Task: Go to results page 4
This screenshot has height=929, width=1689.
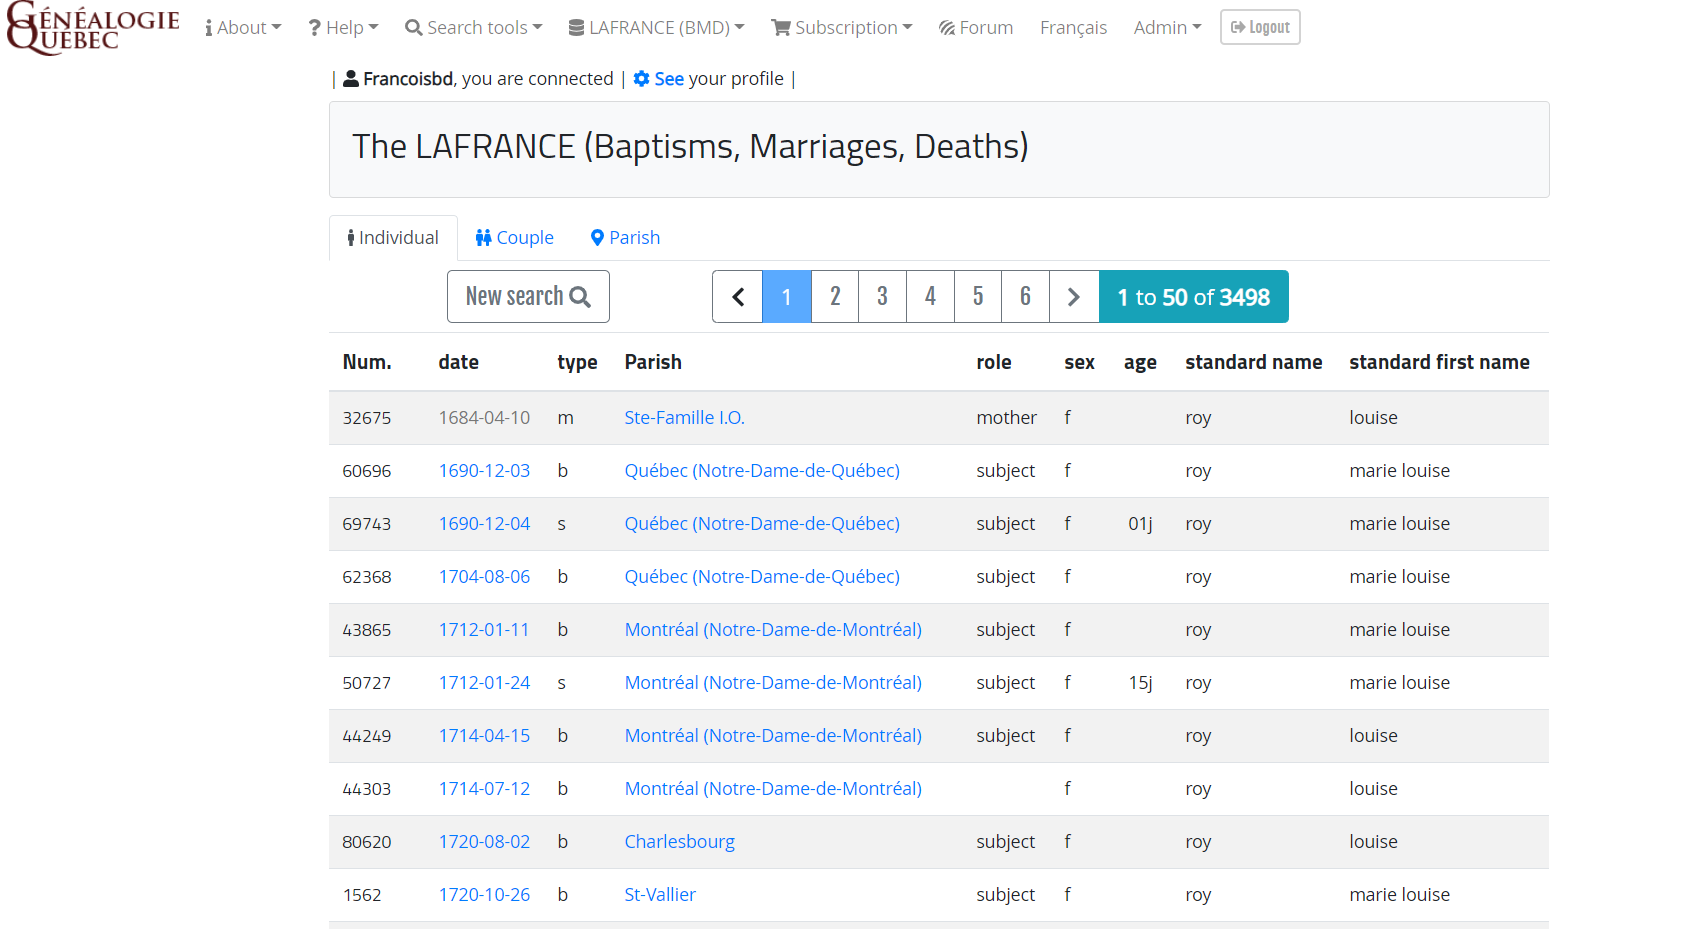Action: click(931, 297)
